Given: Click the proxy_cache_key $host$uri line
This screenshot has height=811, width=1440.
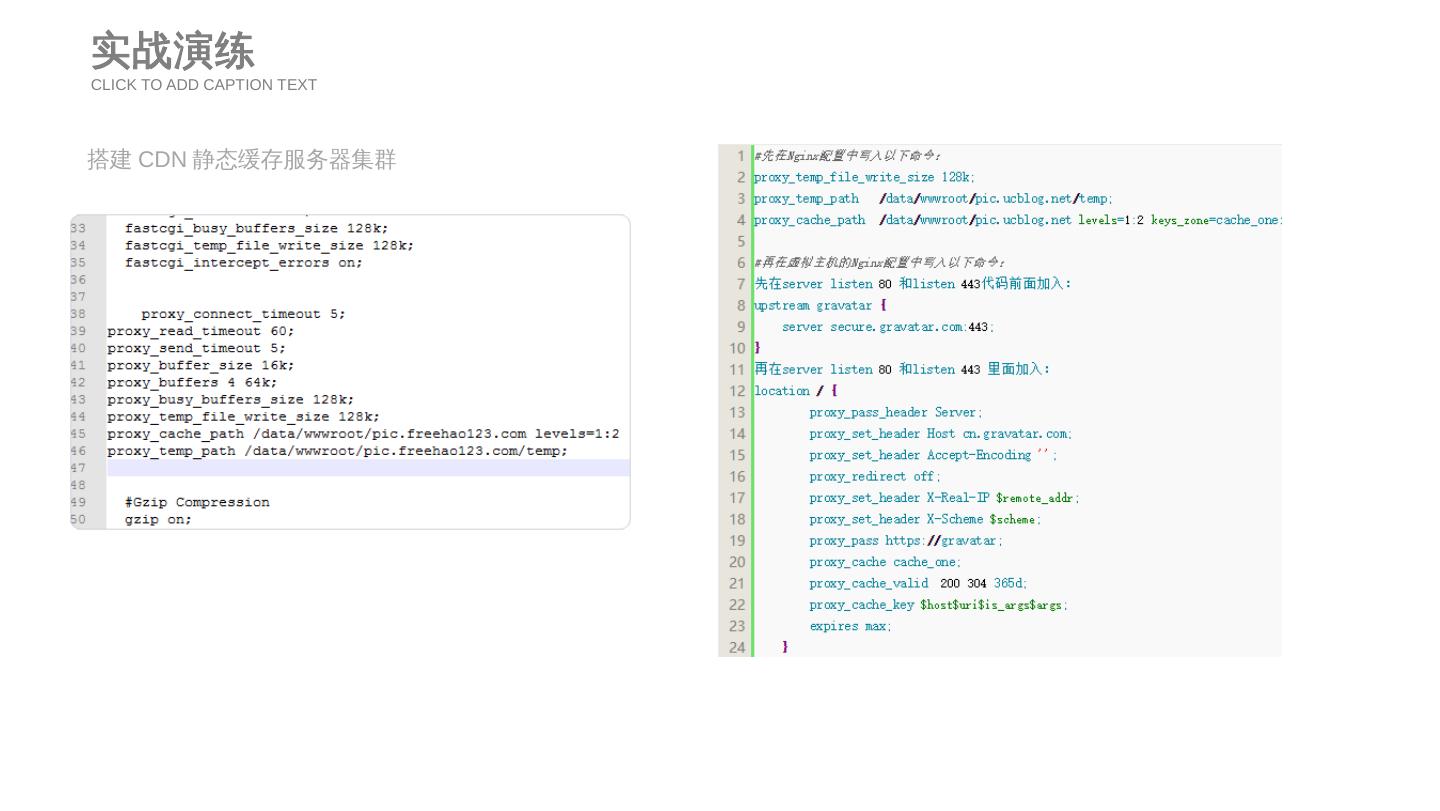Looking at the screenshot, I should coord(938,605).
